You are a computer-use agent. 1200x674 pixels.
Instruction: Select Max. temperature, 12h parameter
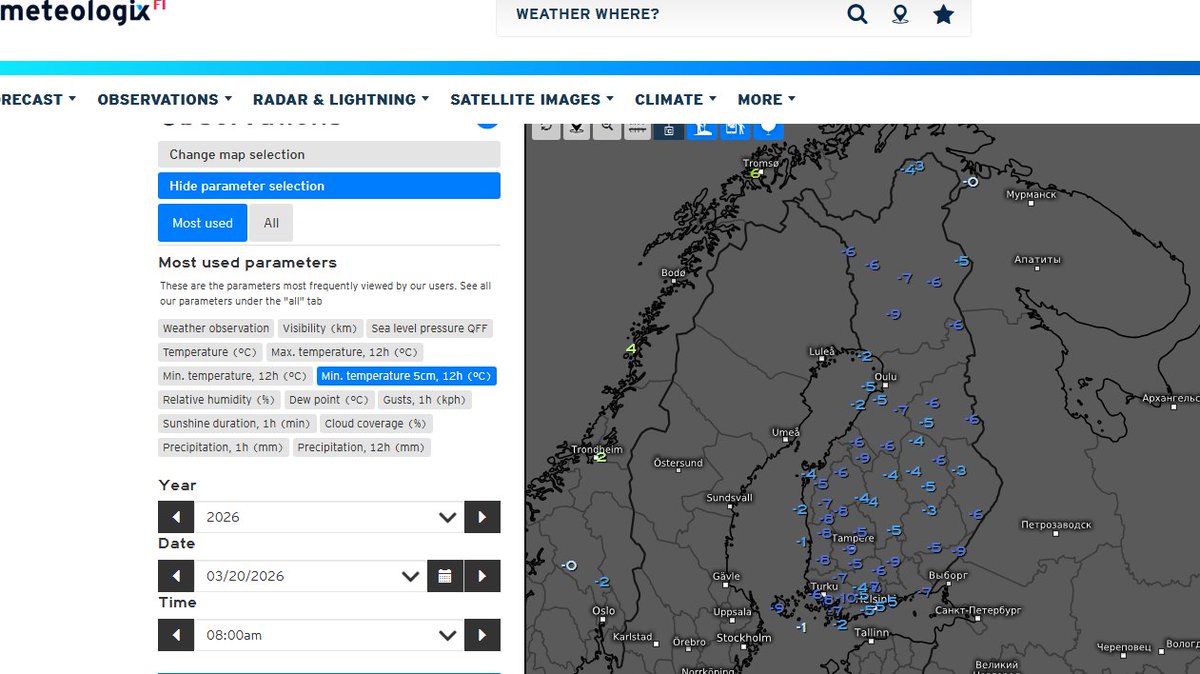345,352
